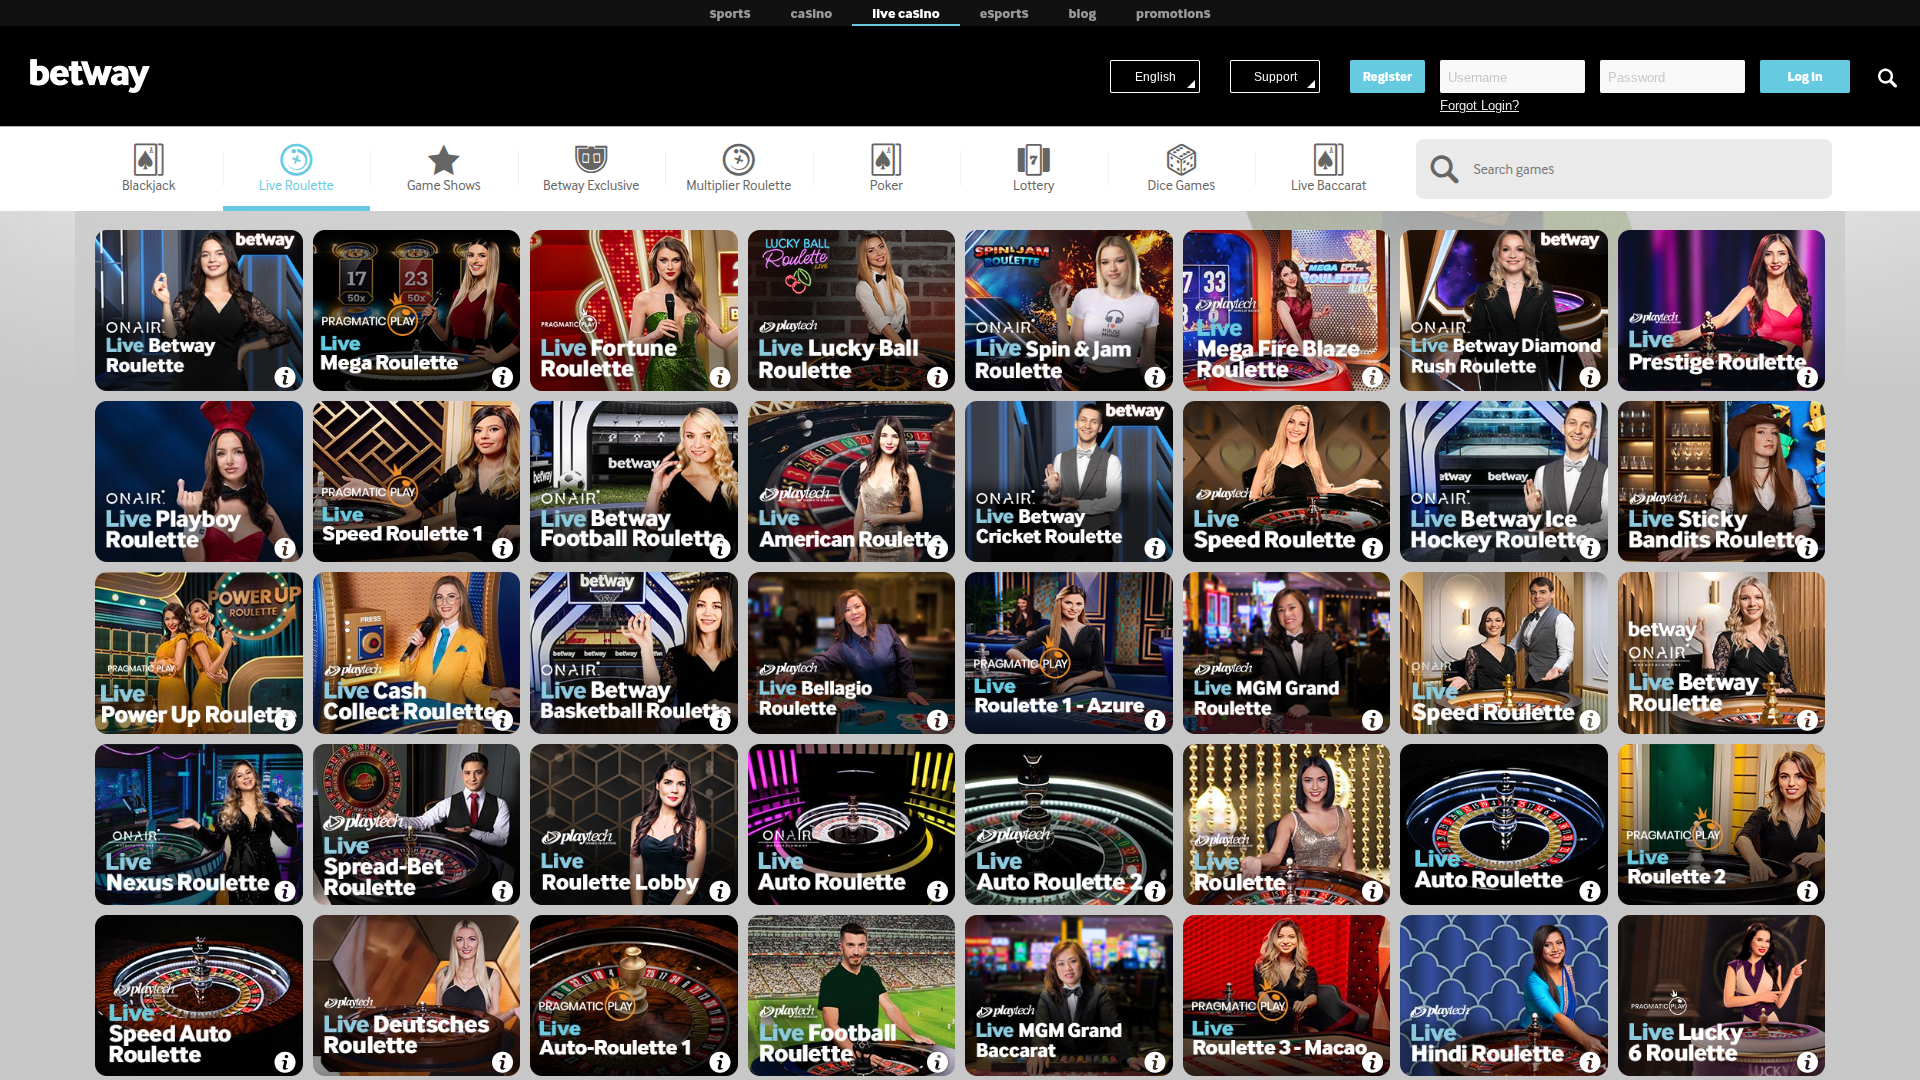Show info for Live Lucky 6 Roulette
This screenshot has width=1920, height=1080.
(1808, 1062)
